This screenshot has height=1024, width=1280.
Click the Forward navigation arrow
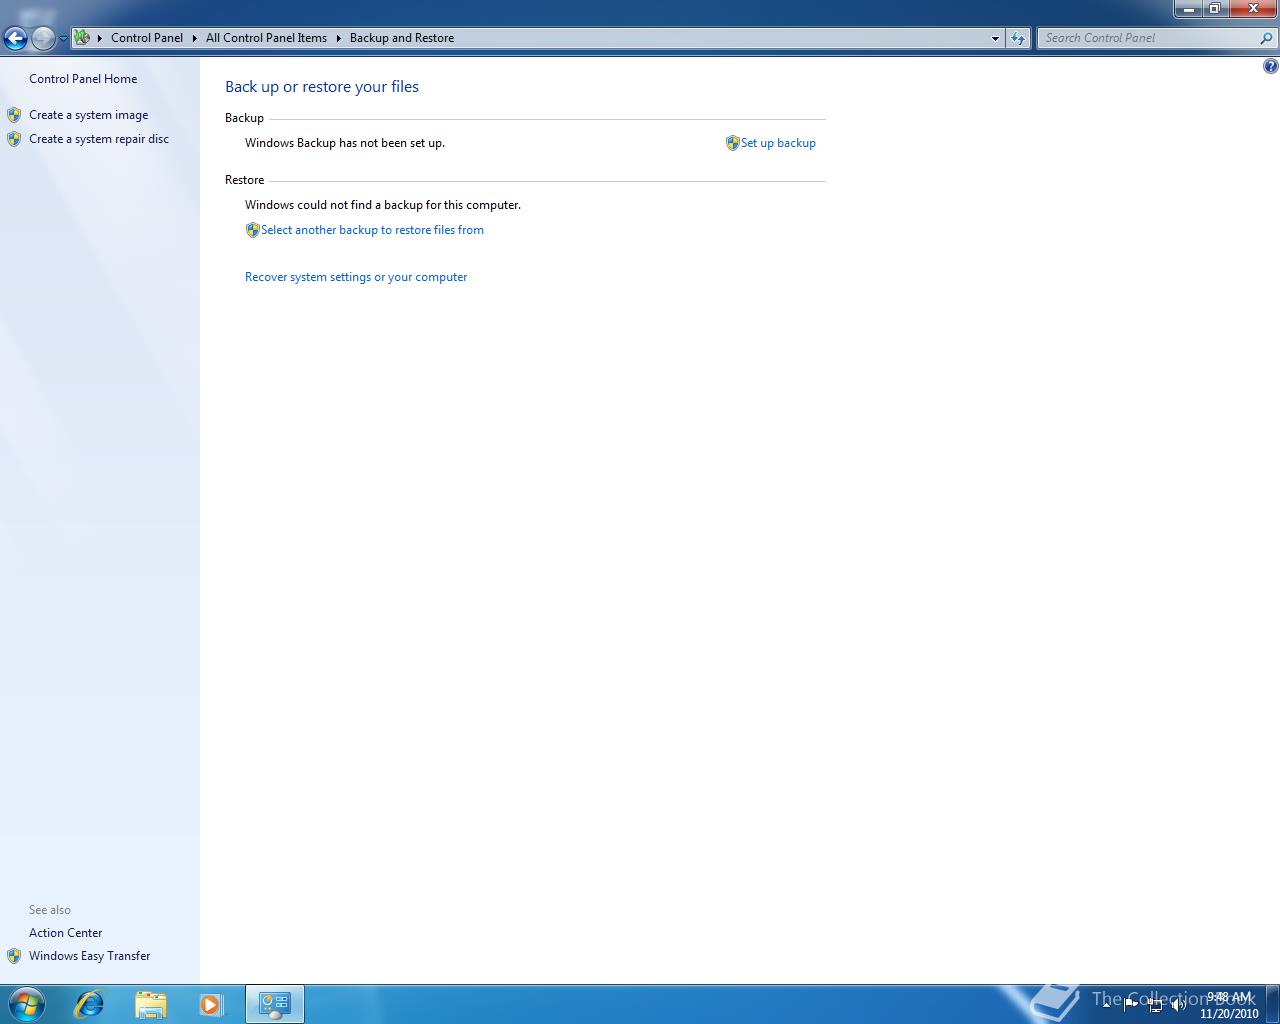pyautogui.click(x=43, y=38)
